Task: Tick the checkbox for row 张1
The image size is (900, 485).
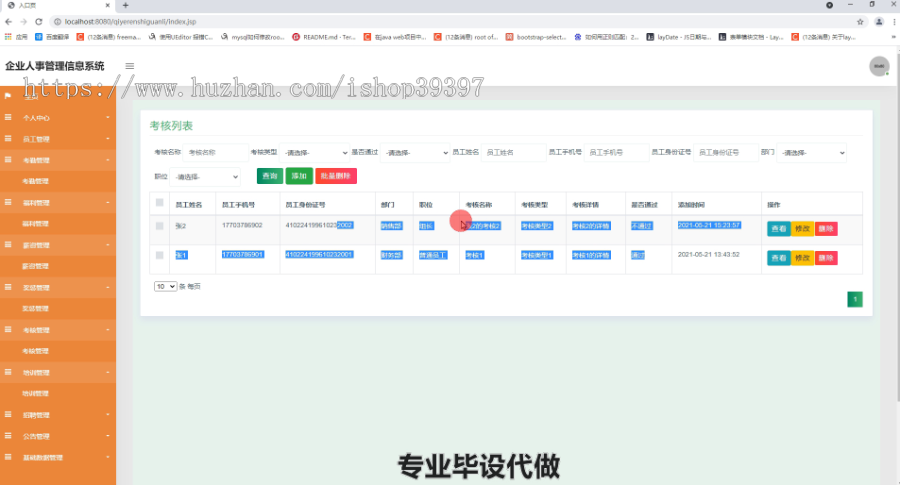Action: [160, 255]
